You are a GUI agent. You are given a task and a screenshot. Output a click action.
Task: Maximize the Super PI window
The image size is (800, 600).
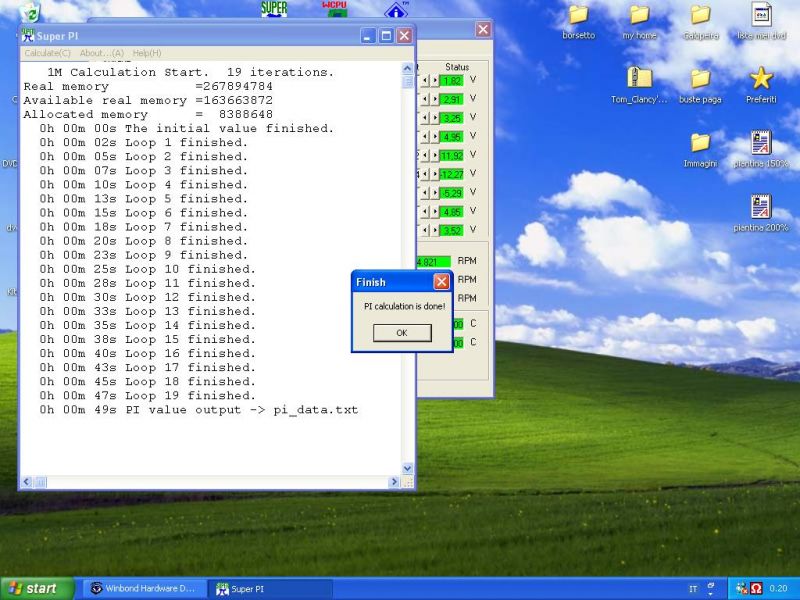(x=386, y=36)
